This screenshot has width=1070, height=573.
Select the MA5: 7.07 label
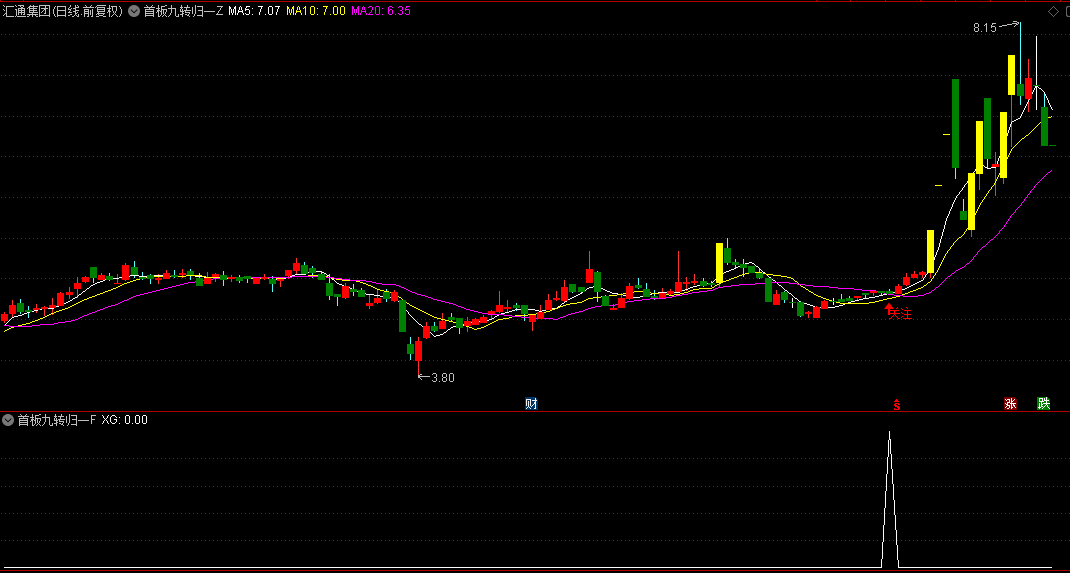pyautogui.click(x=254, y=11)
